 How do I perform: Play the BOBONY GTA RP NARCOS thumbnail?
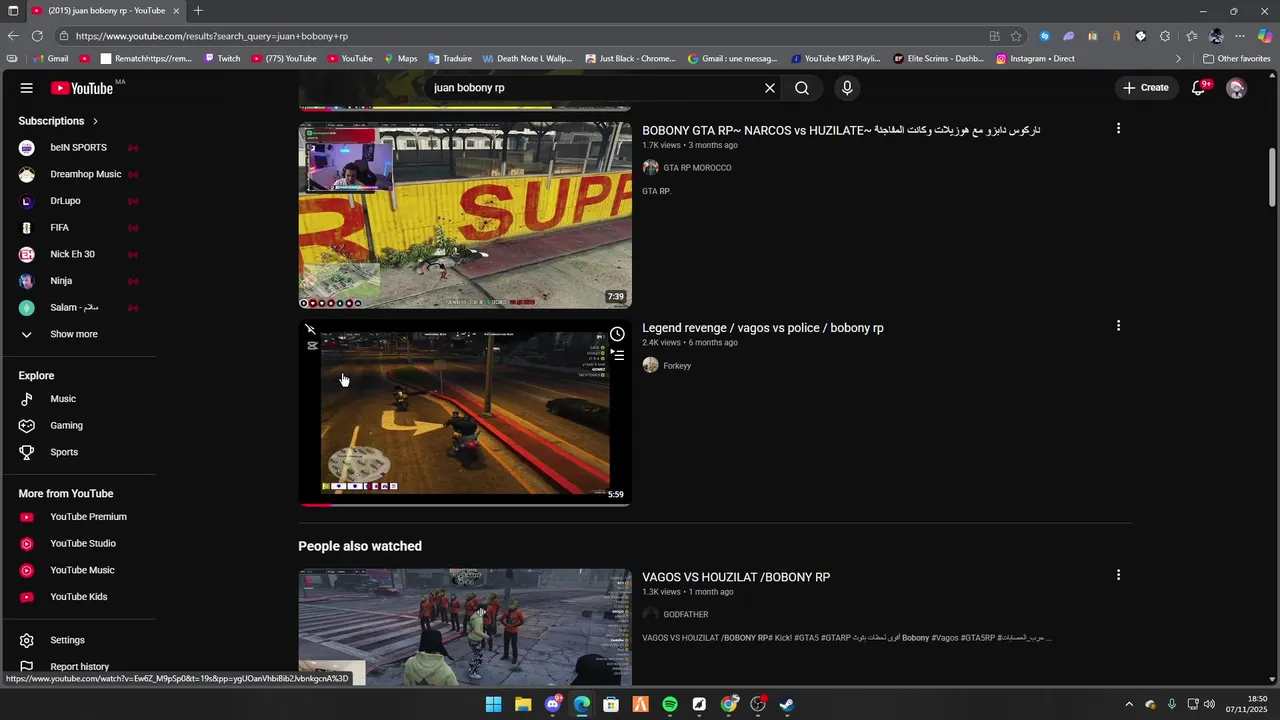(465, 215)
